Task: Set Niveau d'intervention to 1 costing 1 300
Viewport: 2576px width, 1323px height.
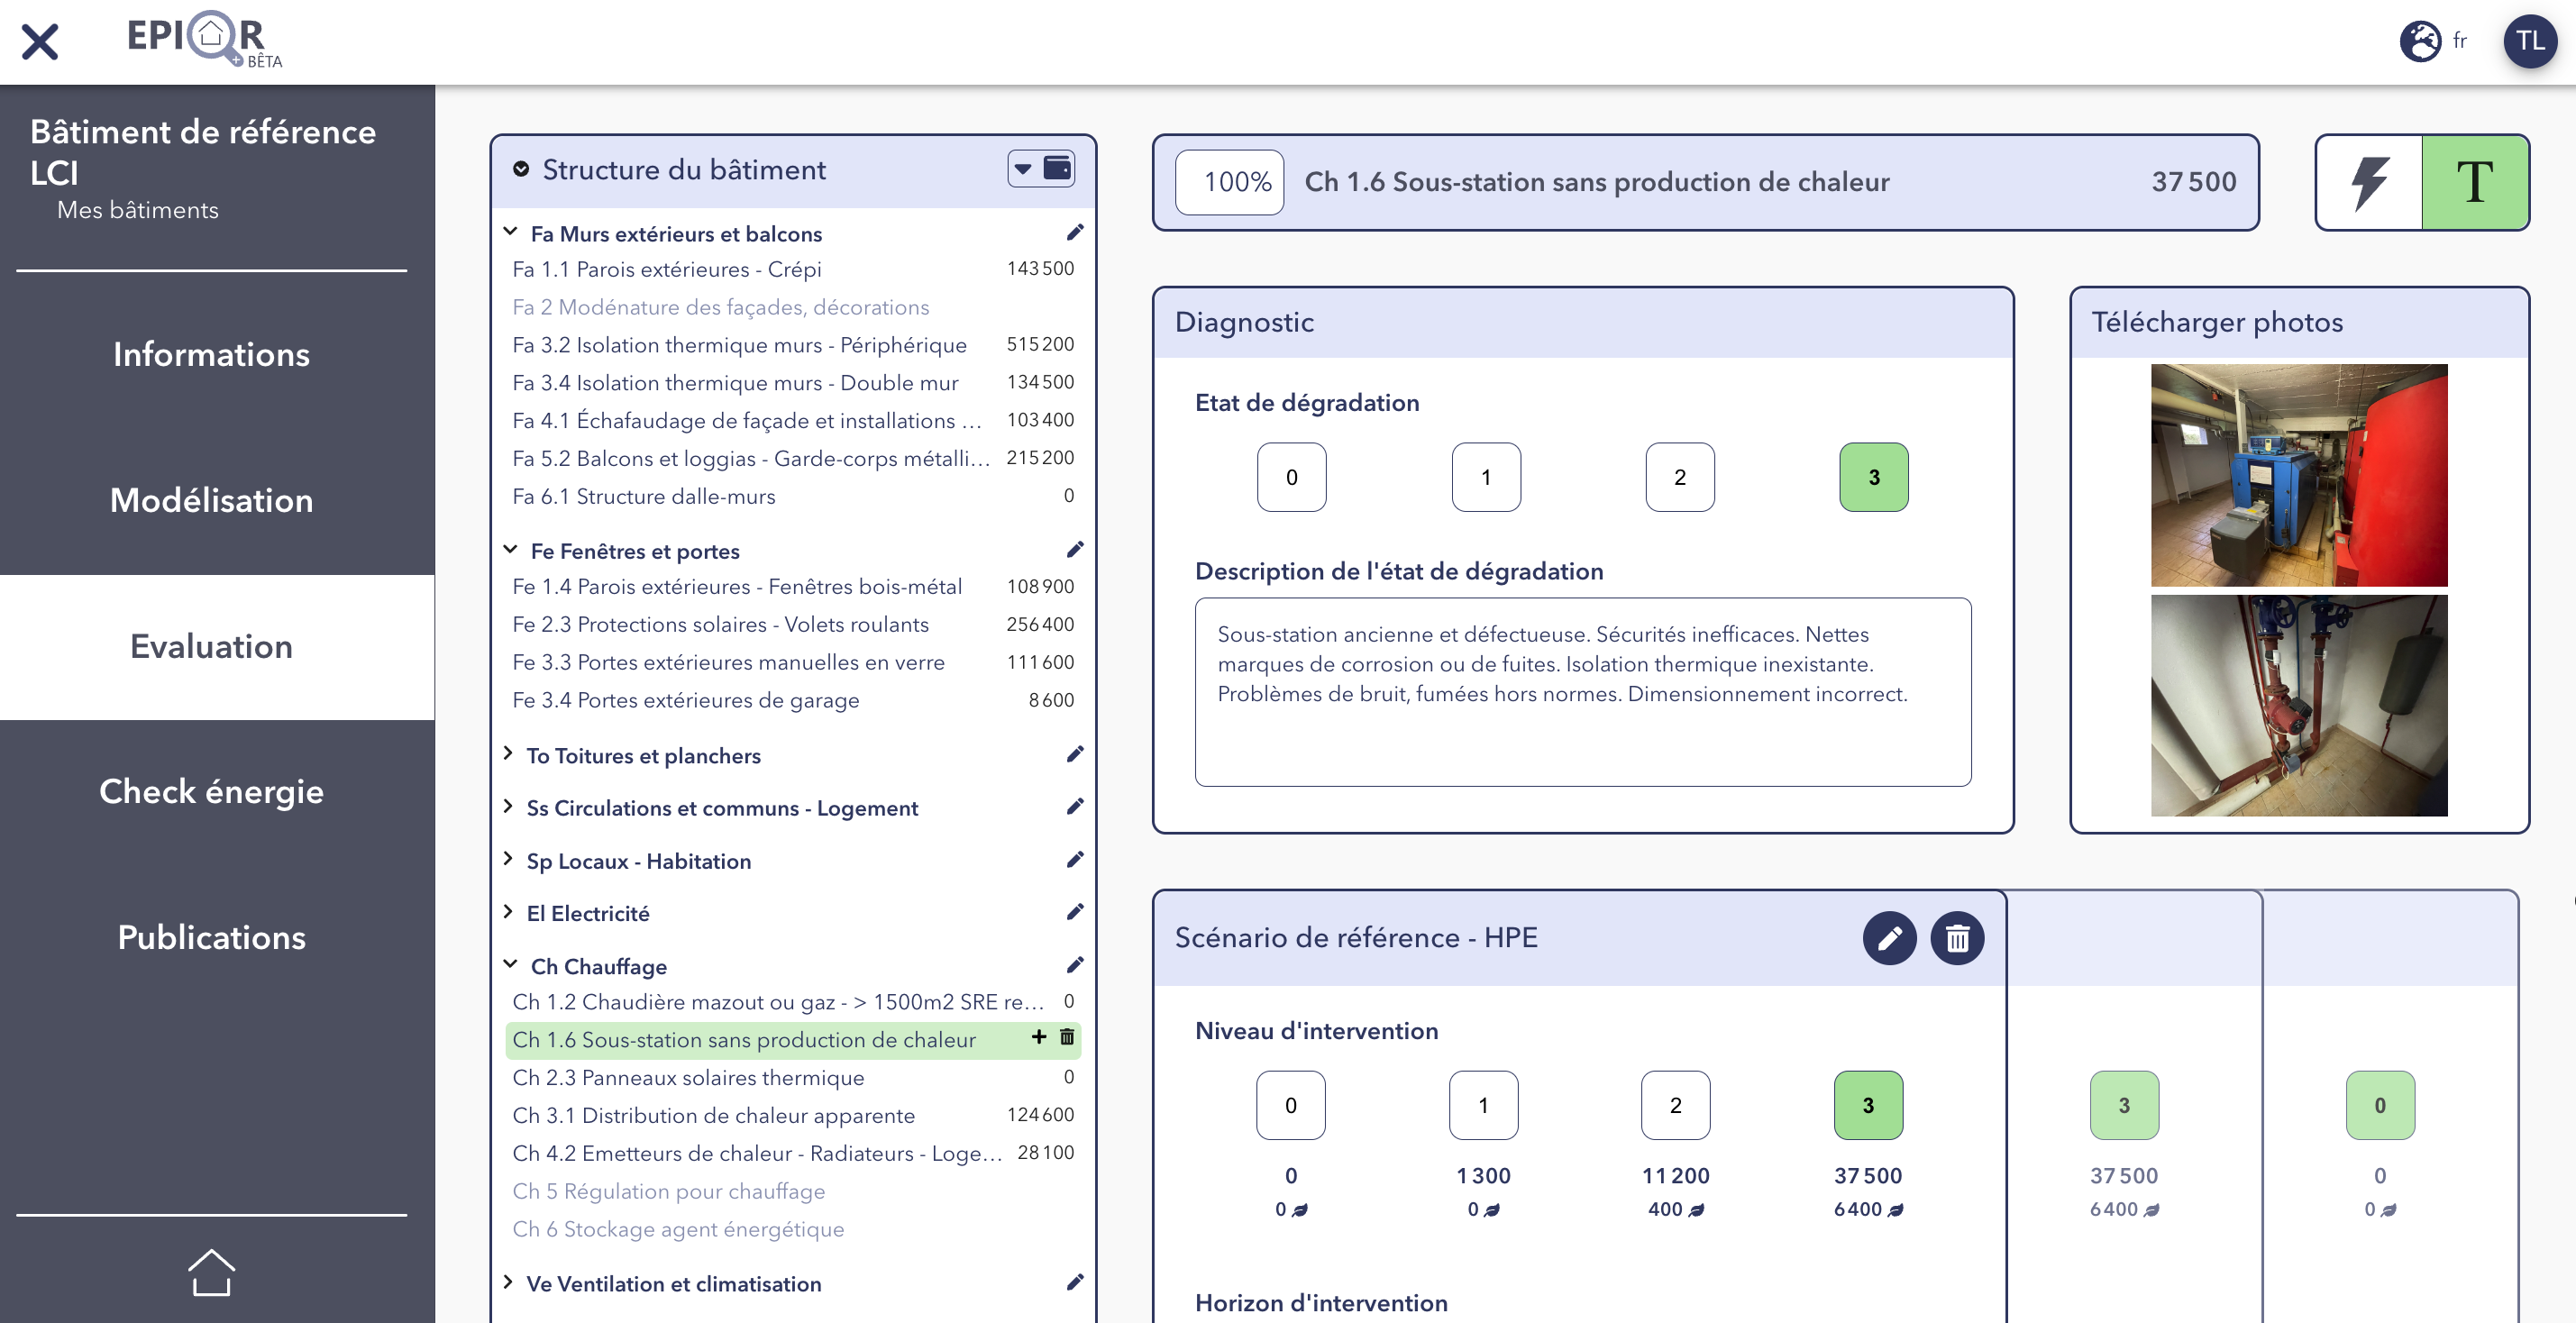Action: pos(1483,1105)
